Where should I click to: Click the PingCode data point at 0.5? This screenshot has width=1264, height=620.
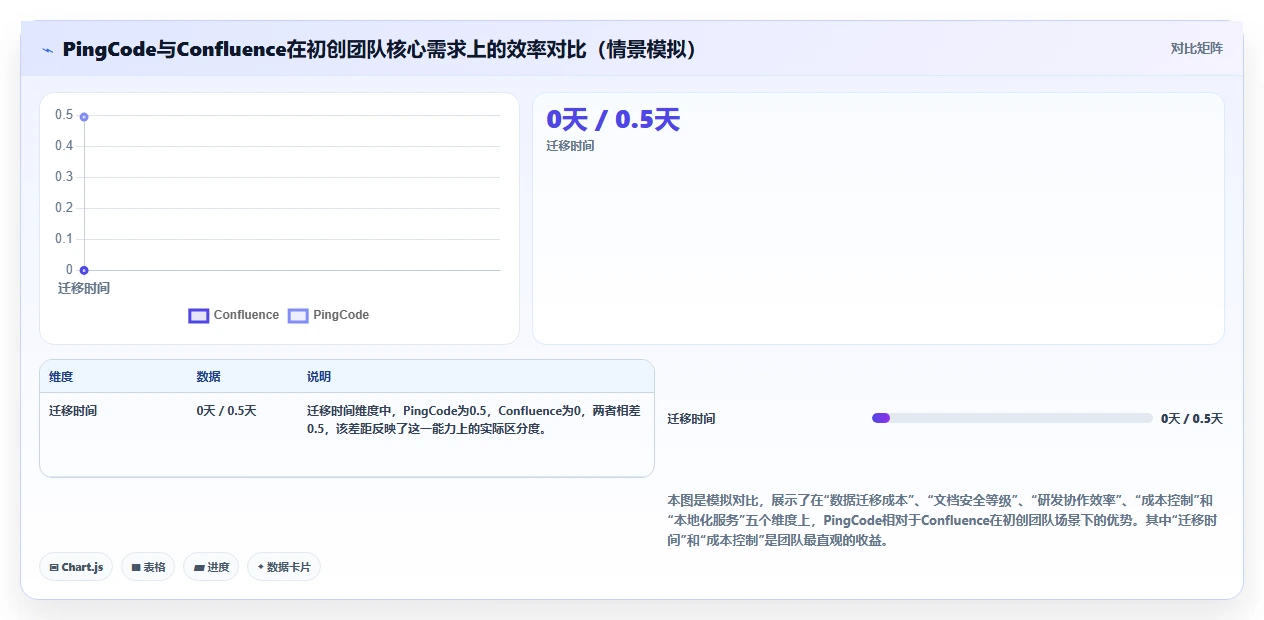click(84, 117)
